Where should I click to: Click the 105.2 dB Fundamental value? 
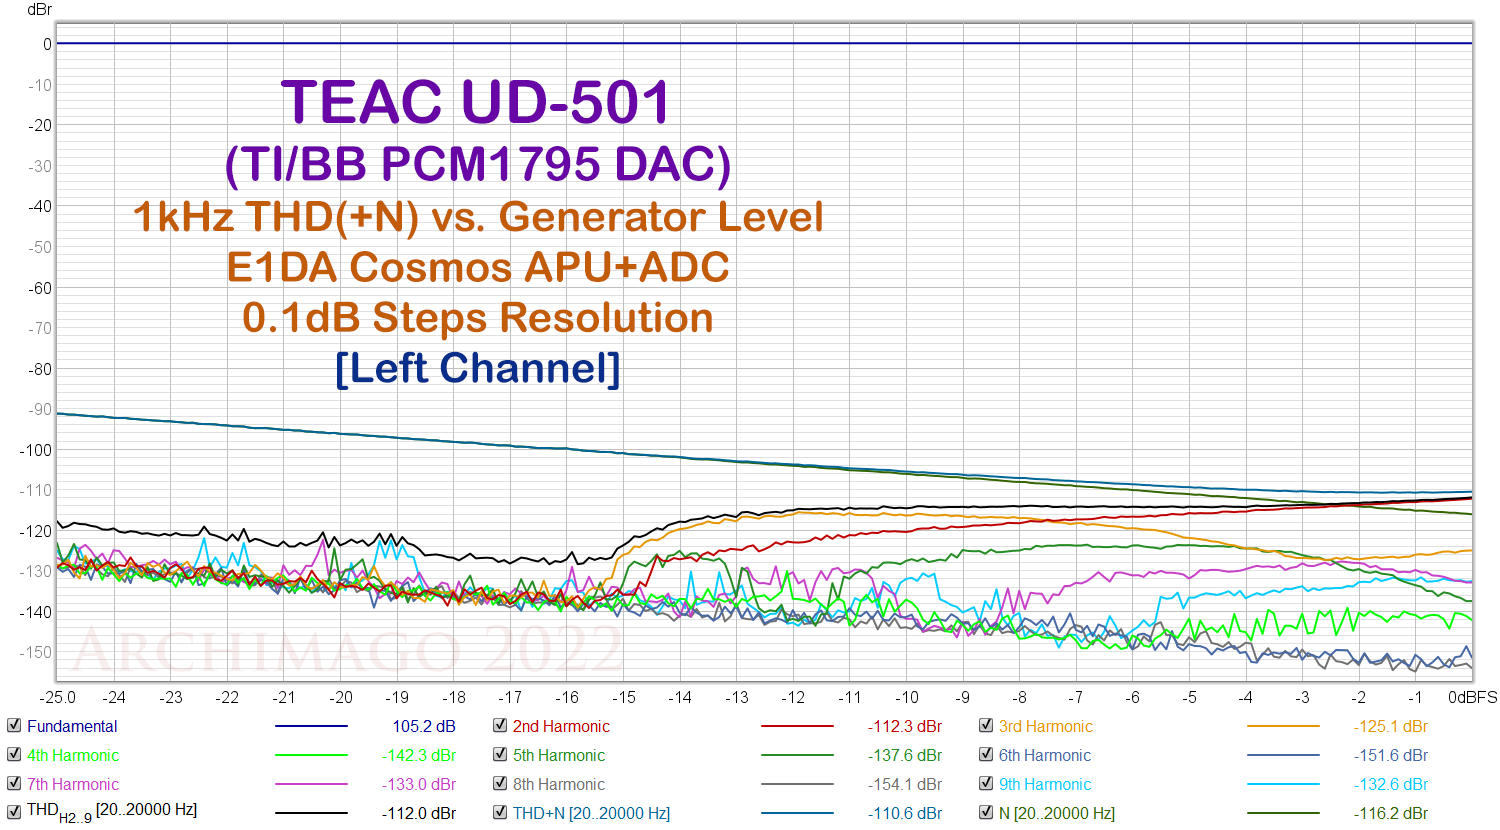(424, 727)
